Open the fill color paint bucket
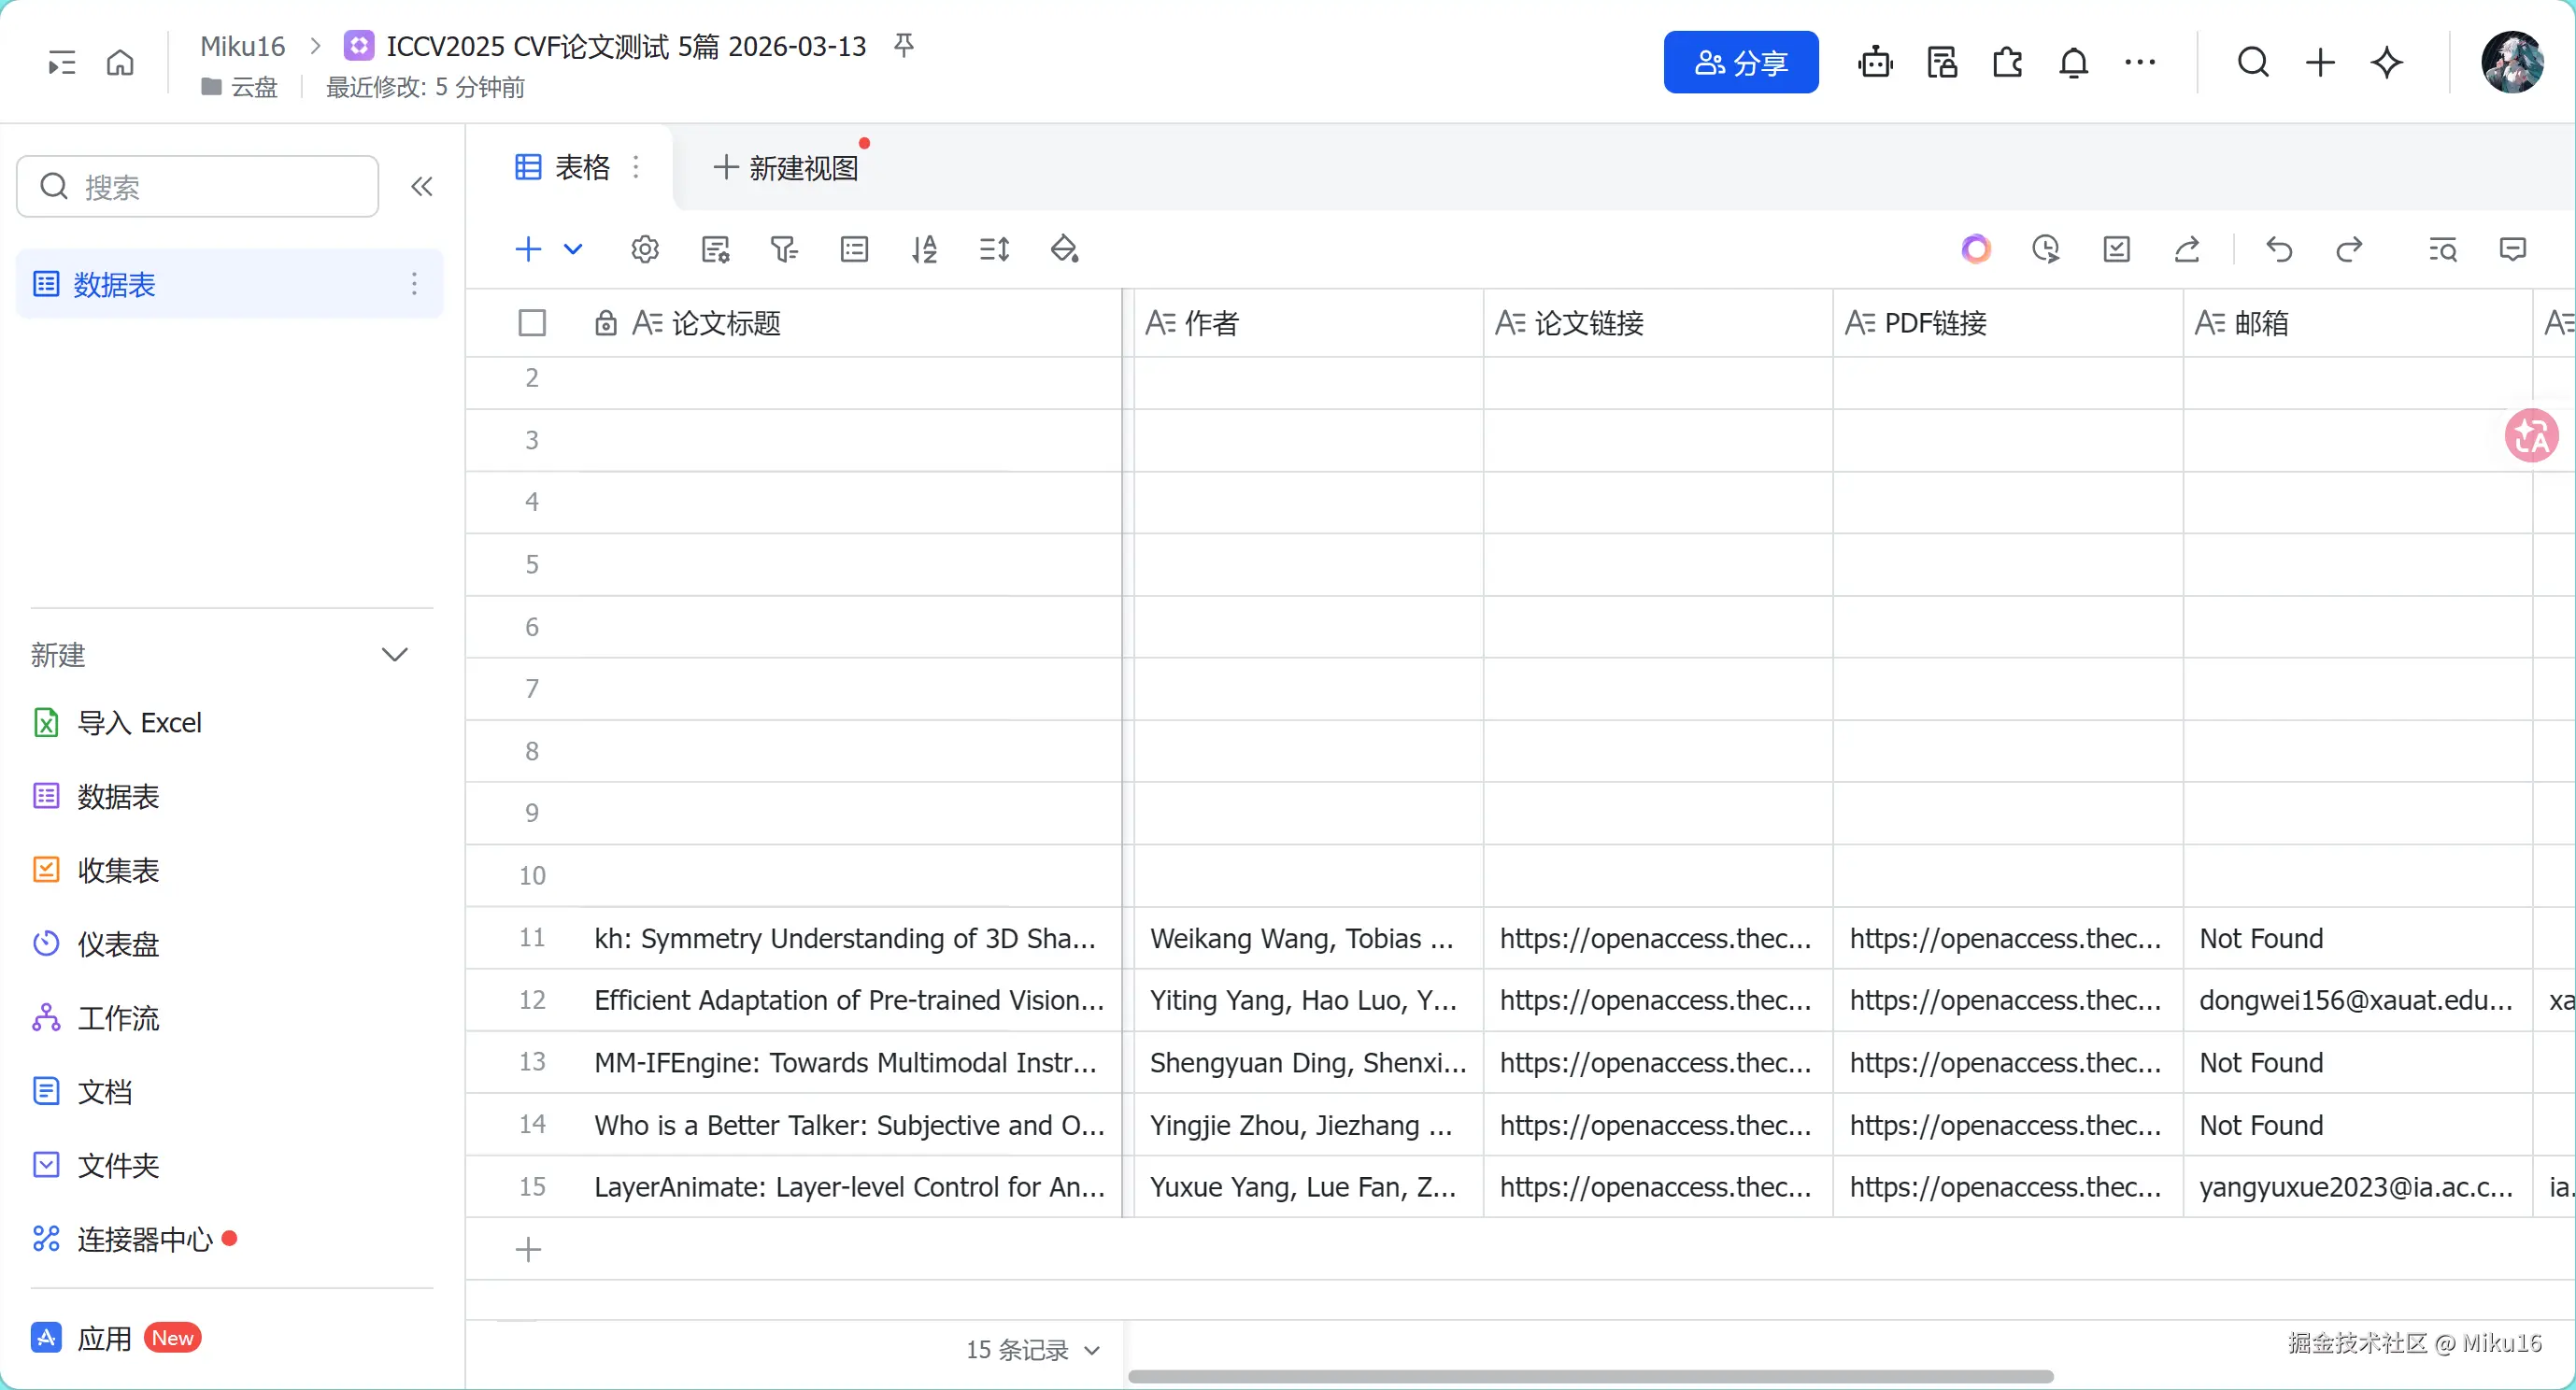 pos(1064,249)
